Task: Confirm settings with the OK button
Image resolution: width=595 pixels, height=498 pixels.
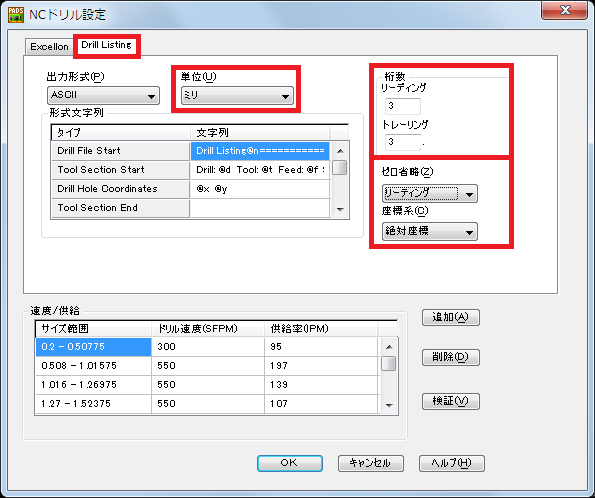Action: click(x=290, y=463)
